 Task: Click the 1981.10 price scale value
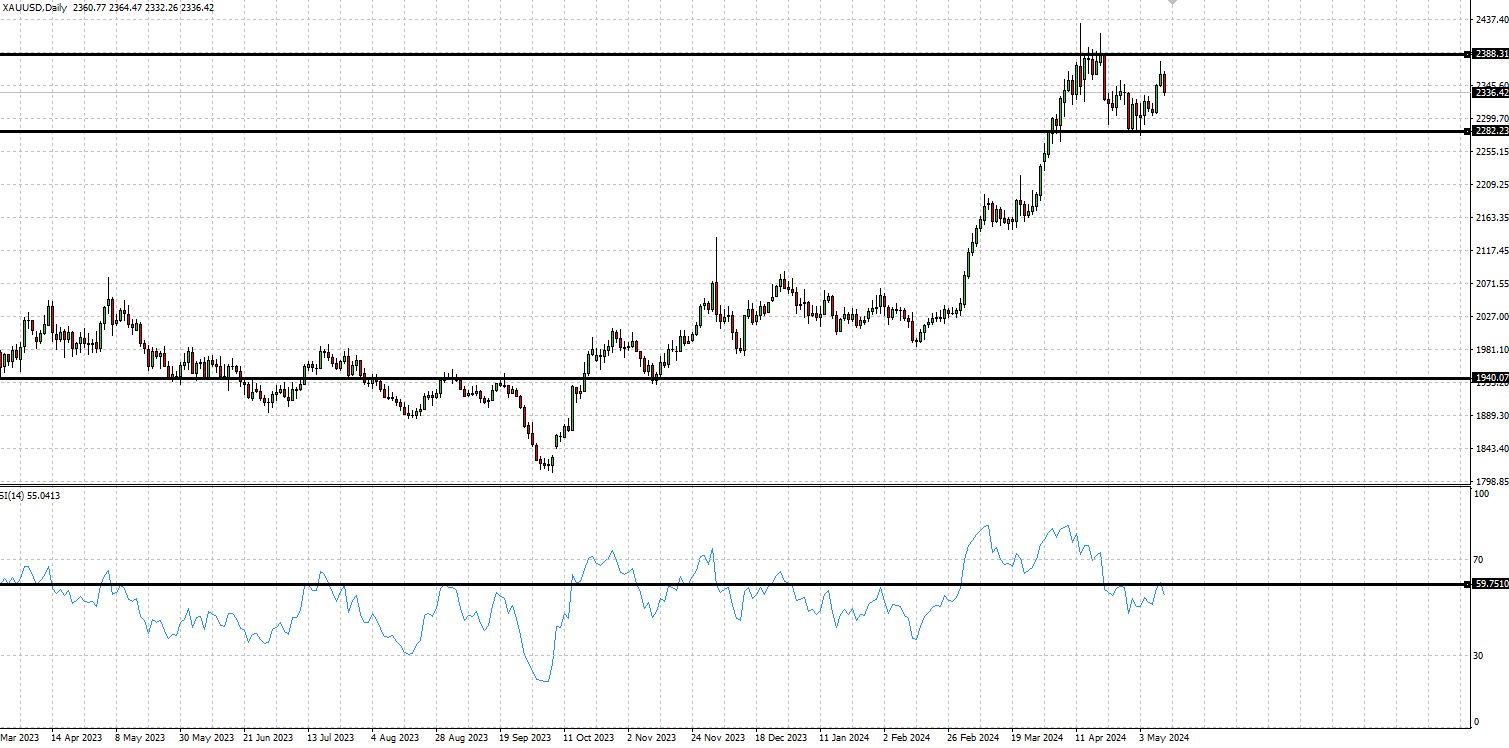(x=1490, y=350)
